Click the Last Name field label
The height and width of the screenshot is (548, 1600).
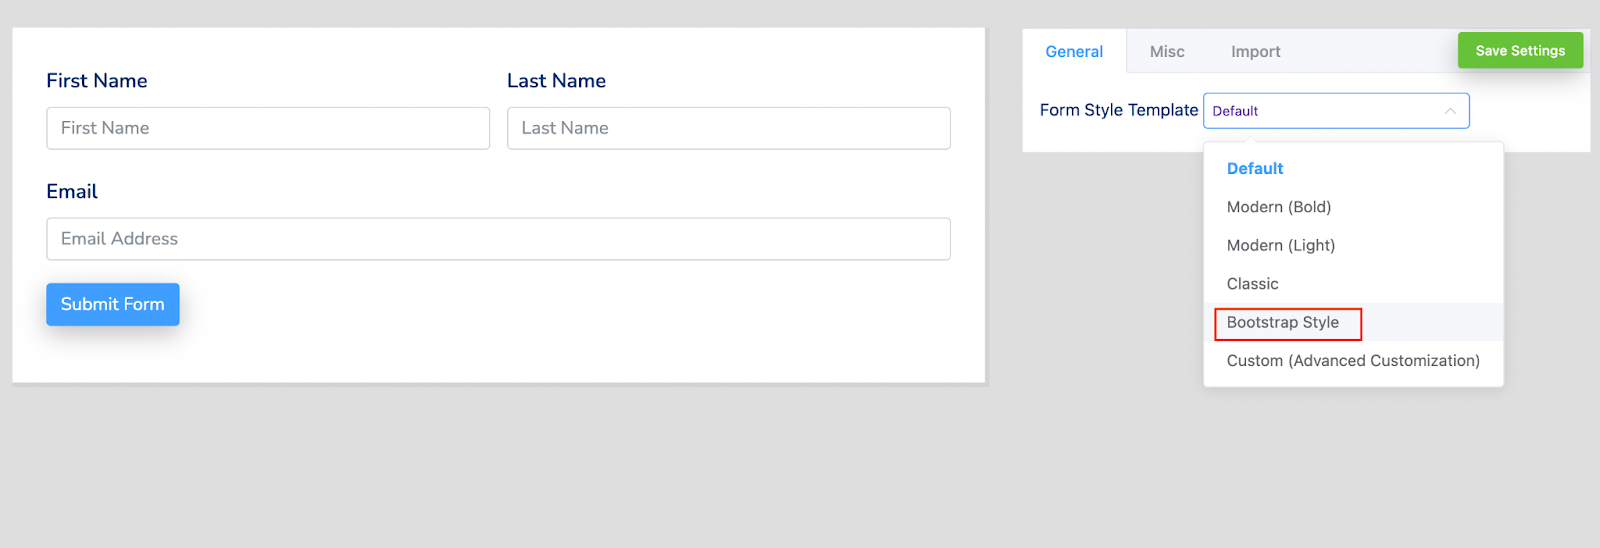click(x=556, y=81)
